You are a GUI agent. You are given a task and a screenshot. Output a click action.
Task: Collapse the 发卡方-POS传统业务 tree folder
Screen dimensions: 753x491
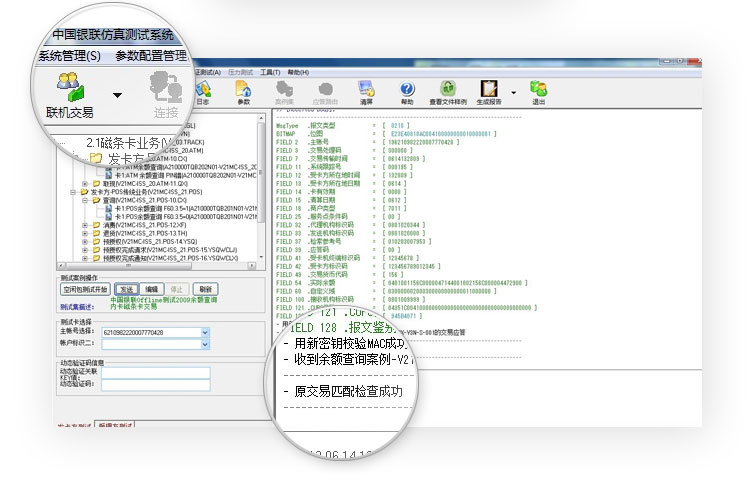point(73,192)
